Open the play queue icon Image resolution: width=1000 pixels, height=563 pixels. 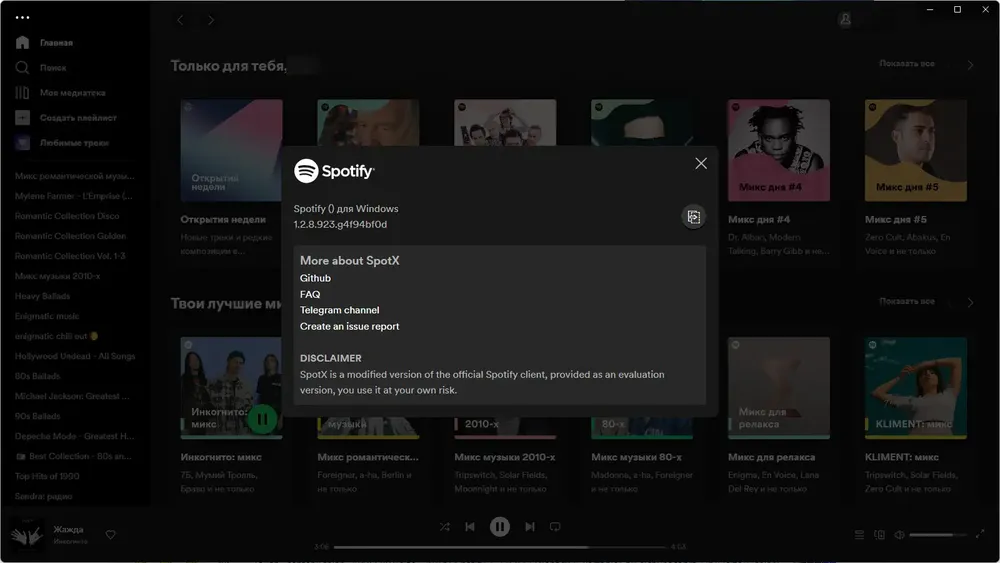point(859,535)
